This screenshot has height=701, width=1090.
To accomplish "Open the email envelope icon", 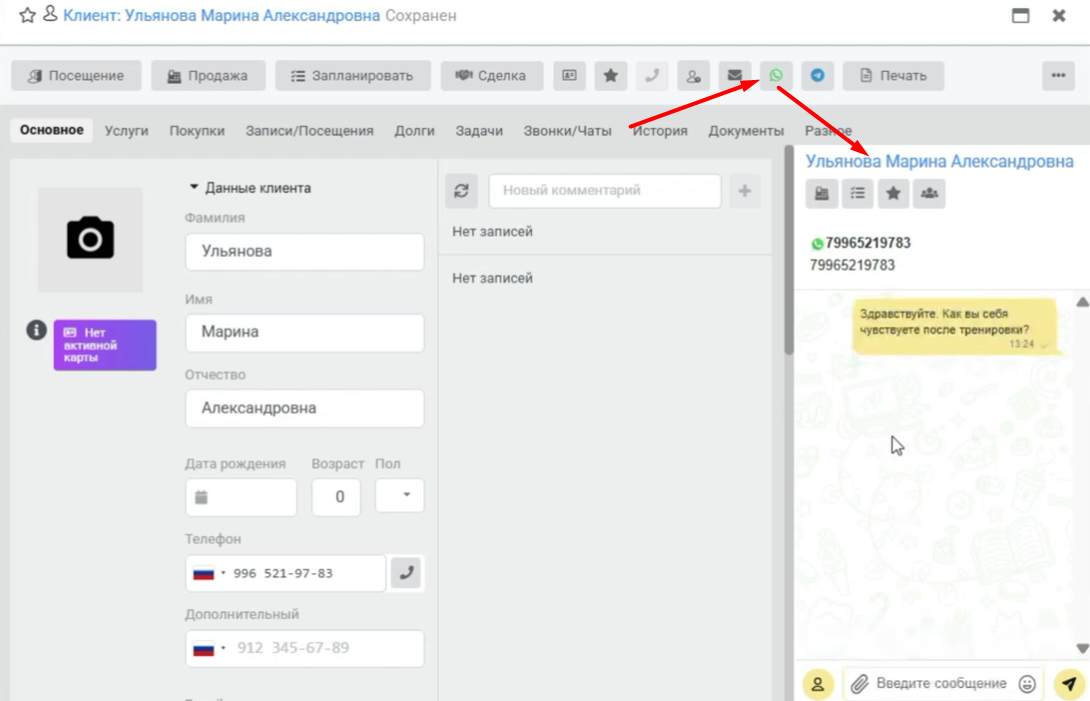I will (735, 76).
